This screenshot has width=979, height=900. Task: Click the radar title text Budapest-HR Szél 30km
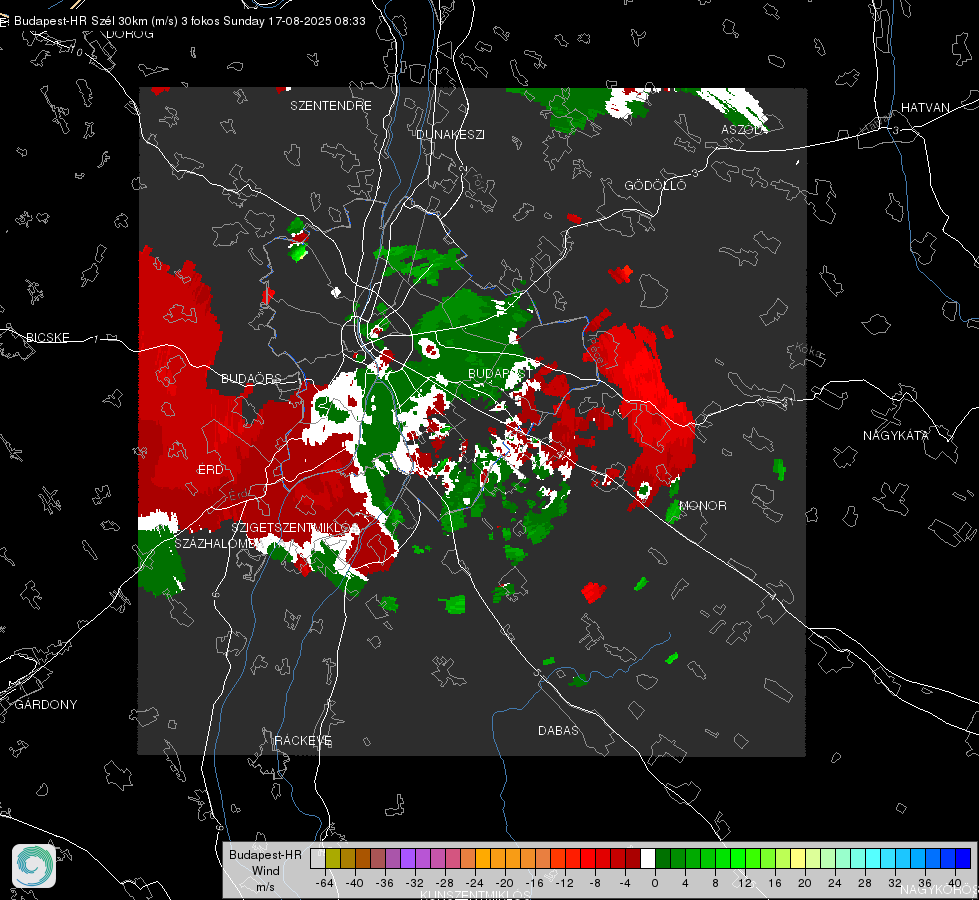(80, 21)
